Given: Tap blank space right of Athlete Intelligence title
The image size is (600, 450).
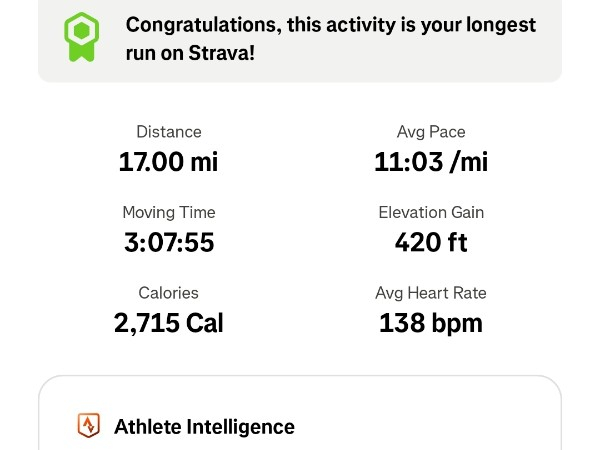Looking at the screenshot, I should click(x=430, y=427).
